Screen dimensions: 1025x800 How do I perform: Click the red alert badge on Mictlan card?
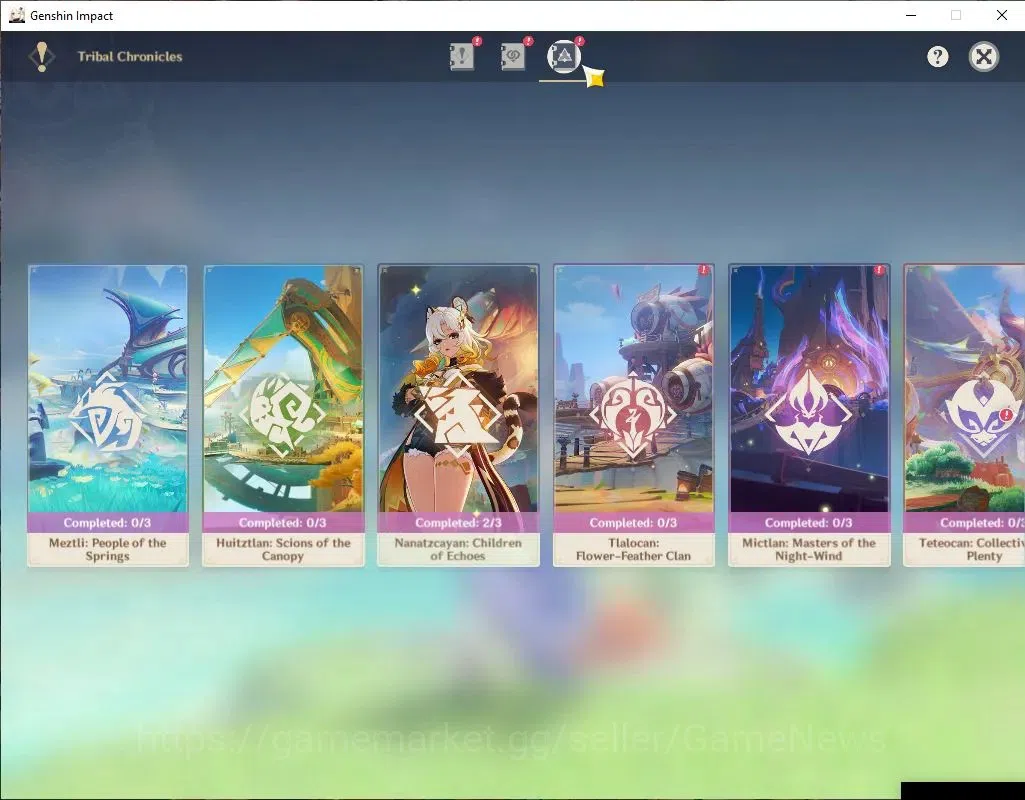[x=879, y=270]
